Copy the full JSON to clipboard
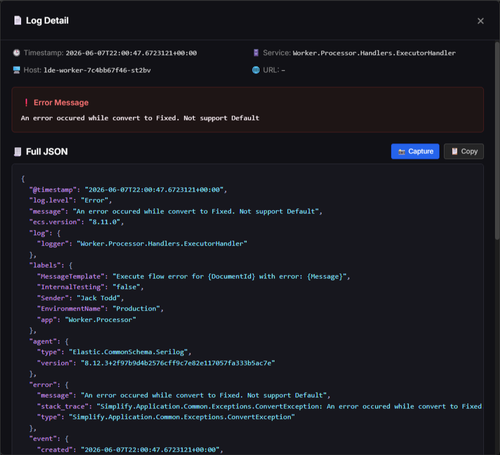Image resolution: width=500 pixels, height=455 pixels. pos(464,151)
